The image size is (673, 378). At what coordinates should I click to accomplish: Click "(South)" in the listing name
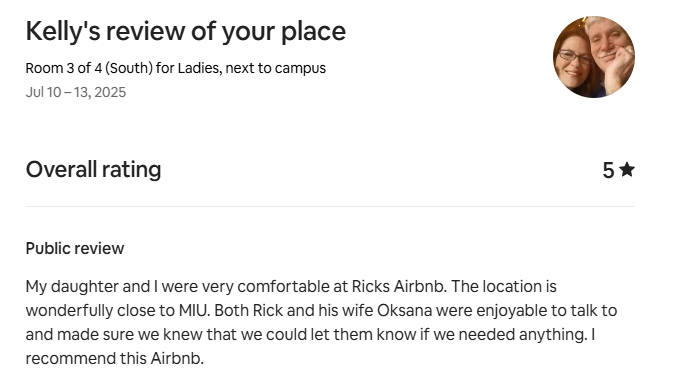coord(128,68)
